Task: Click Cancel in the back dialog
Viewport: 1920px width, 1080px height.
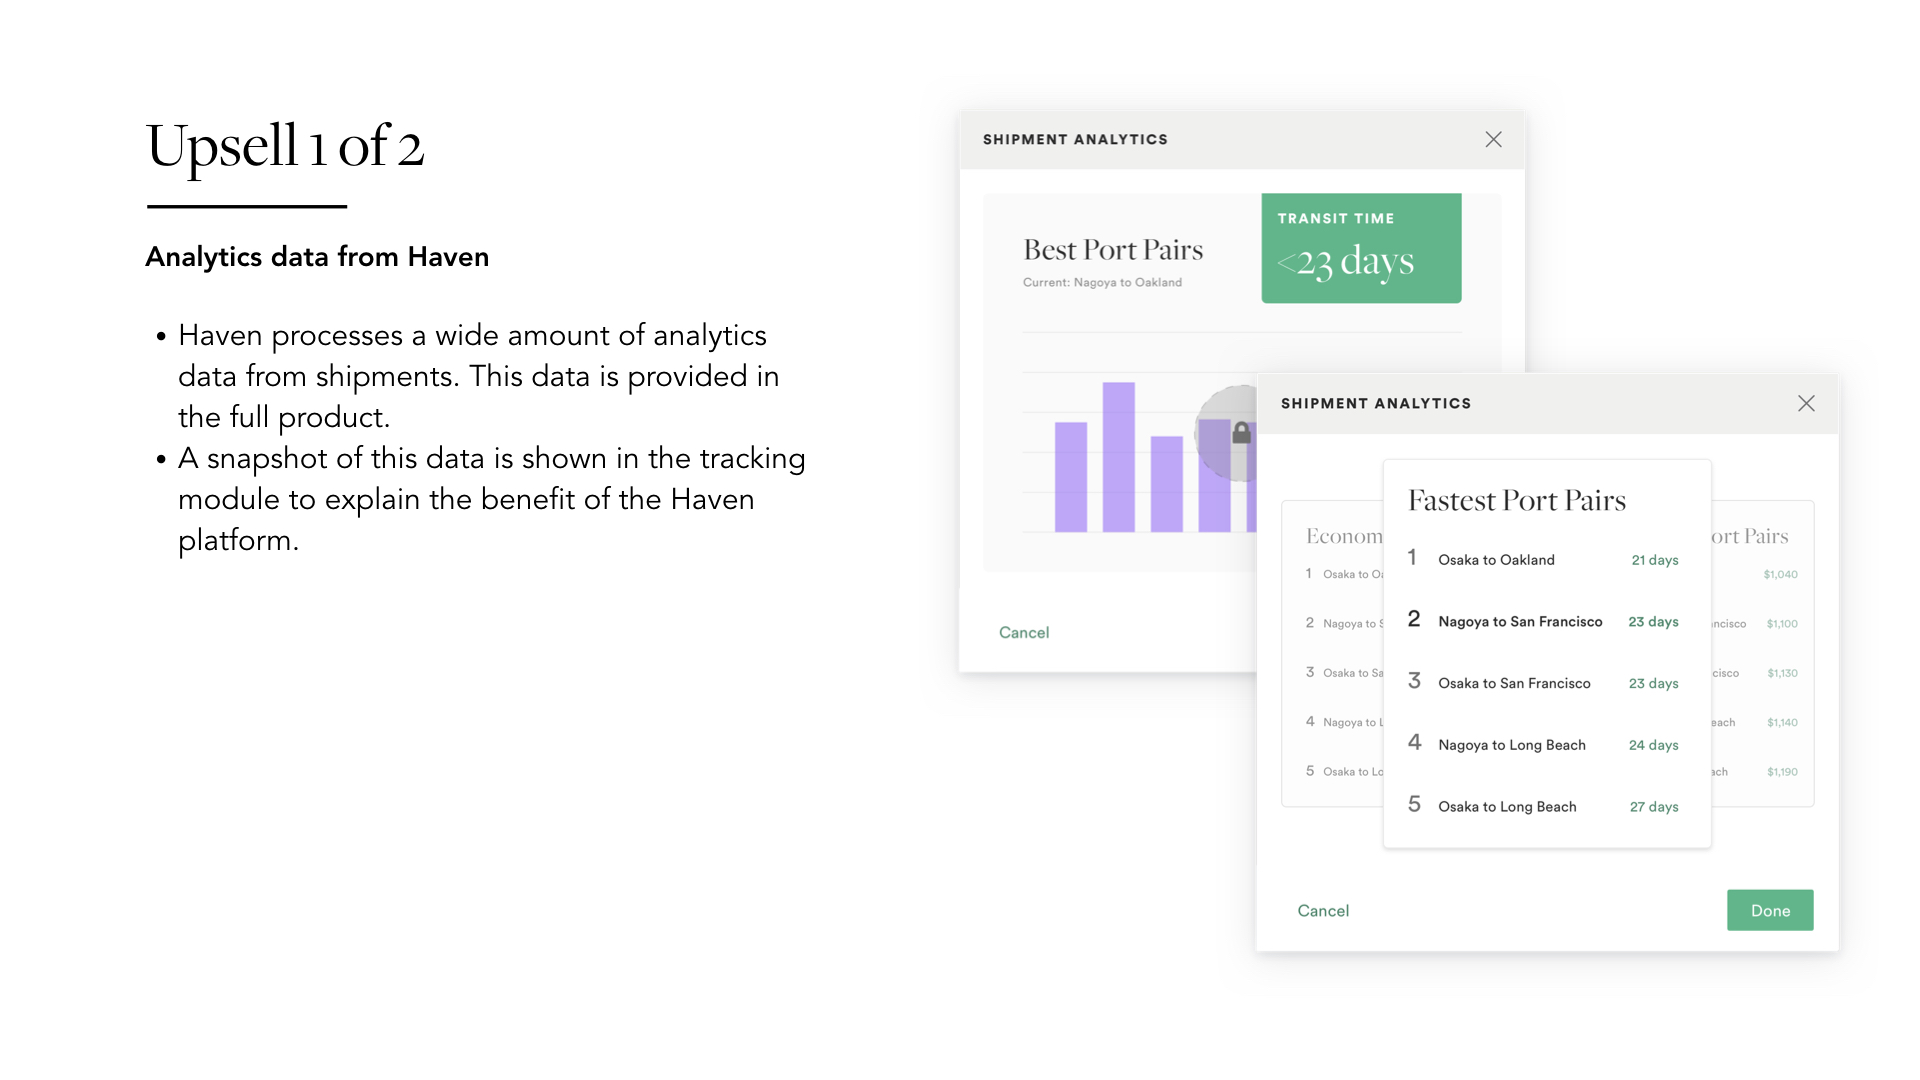Action: 1023,632
